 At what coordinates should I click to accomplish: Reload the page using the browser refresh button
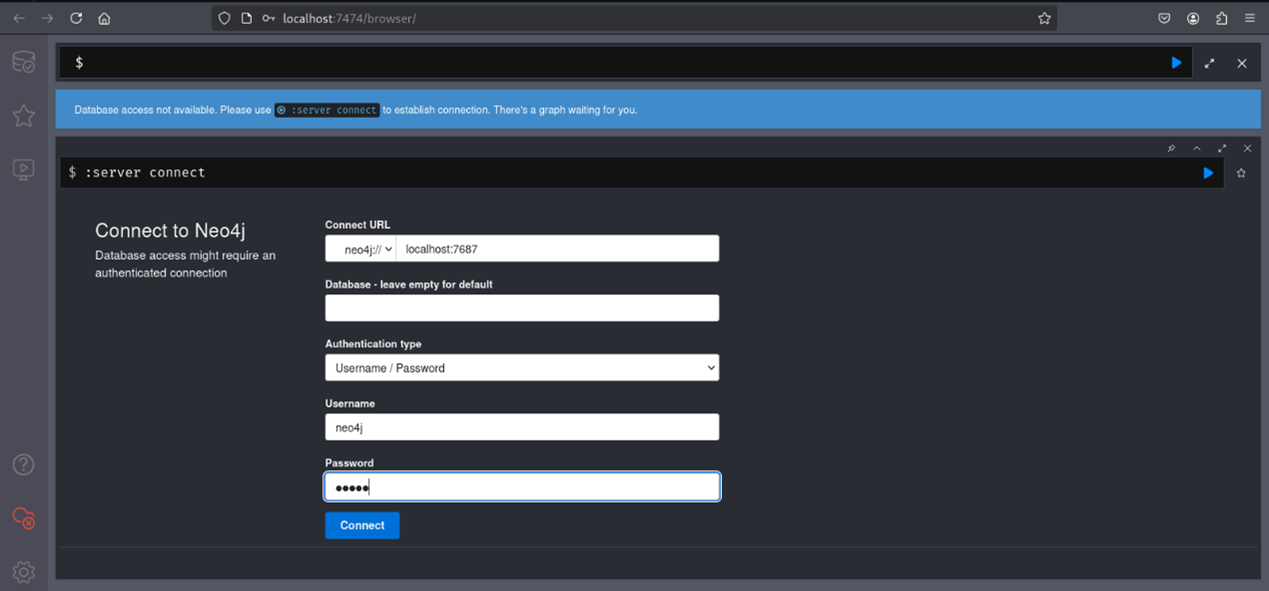pyautogui.click(x=76, y=18)
